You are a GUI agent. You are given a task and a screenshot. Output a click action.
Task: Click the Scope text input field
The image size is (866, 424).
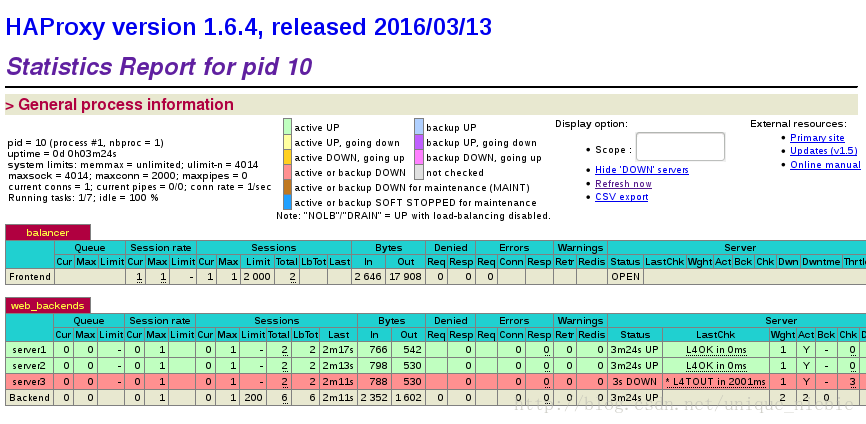[x=680, y=147]
